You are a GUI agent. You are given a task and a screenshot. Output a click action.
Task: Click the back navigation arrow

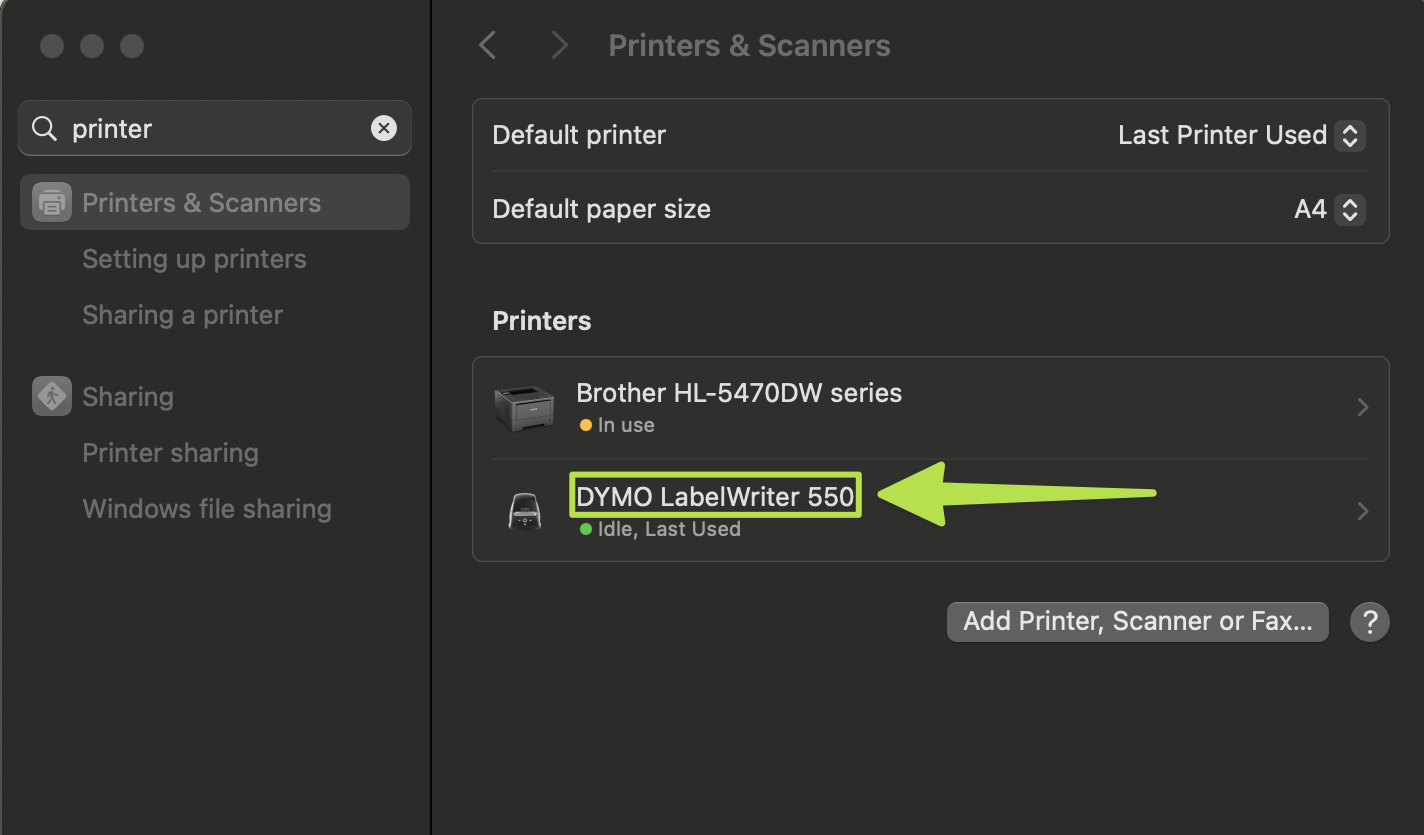click(487, 45)
